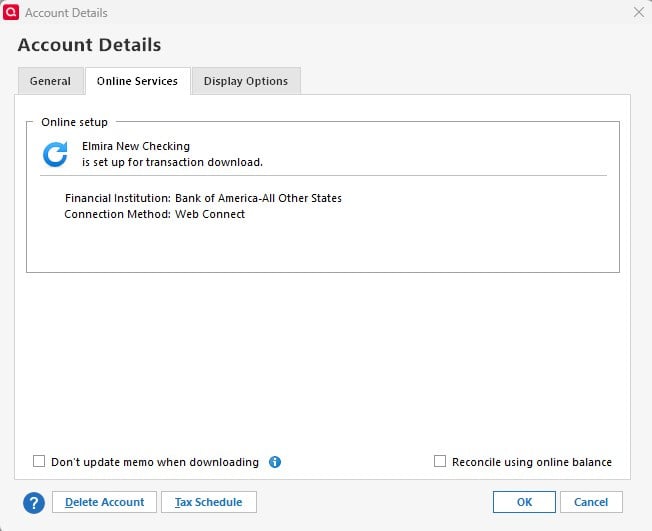Click the blue refresh sync icon

tap(55, 154)
